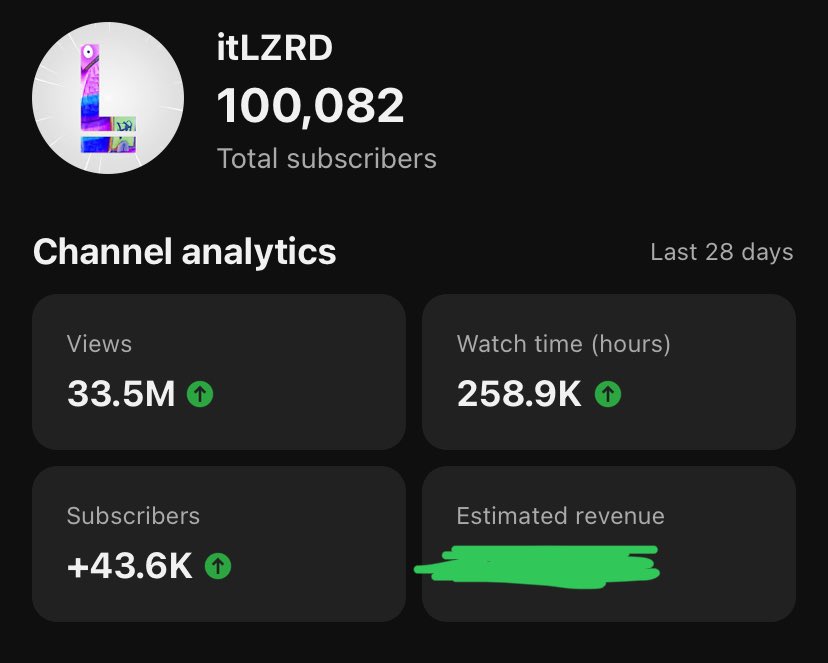Click the 33.5M views value
This screenshot has width=828, height=663.
coord(121,394)
